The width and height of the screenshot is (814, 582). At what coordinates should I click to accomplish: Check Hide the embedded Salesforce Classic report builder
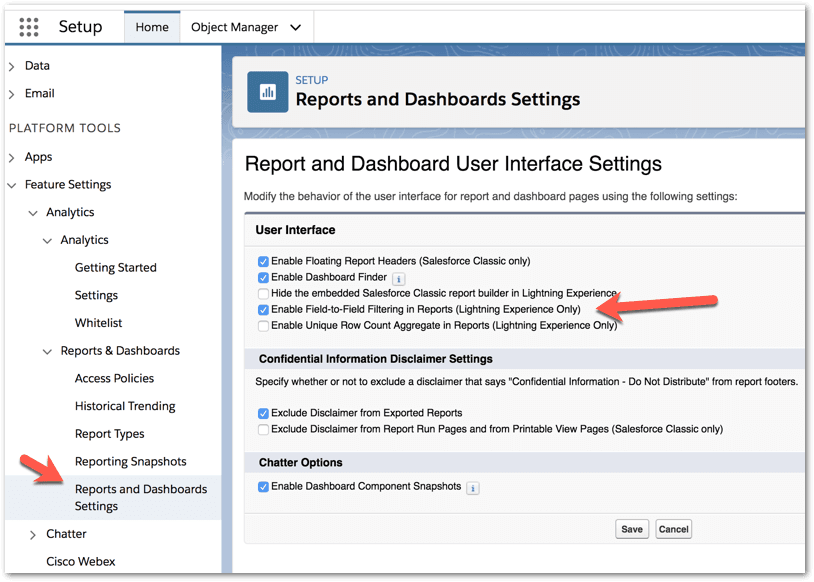pyautogui.click(x=263, y=293)
